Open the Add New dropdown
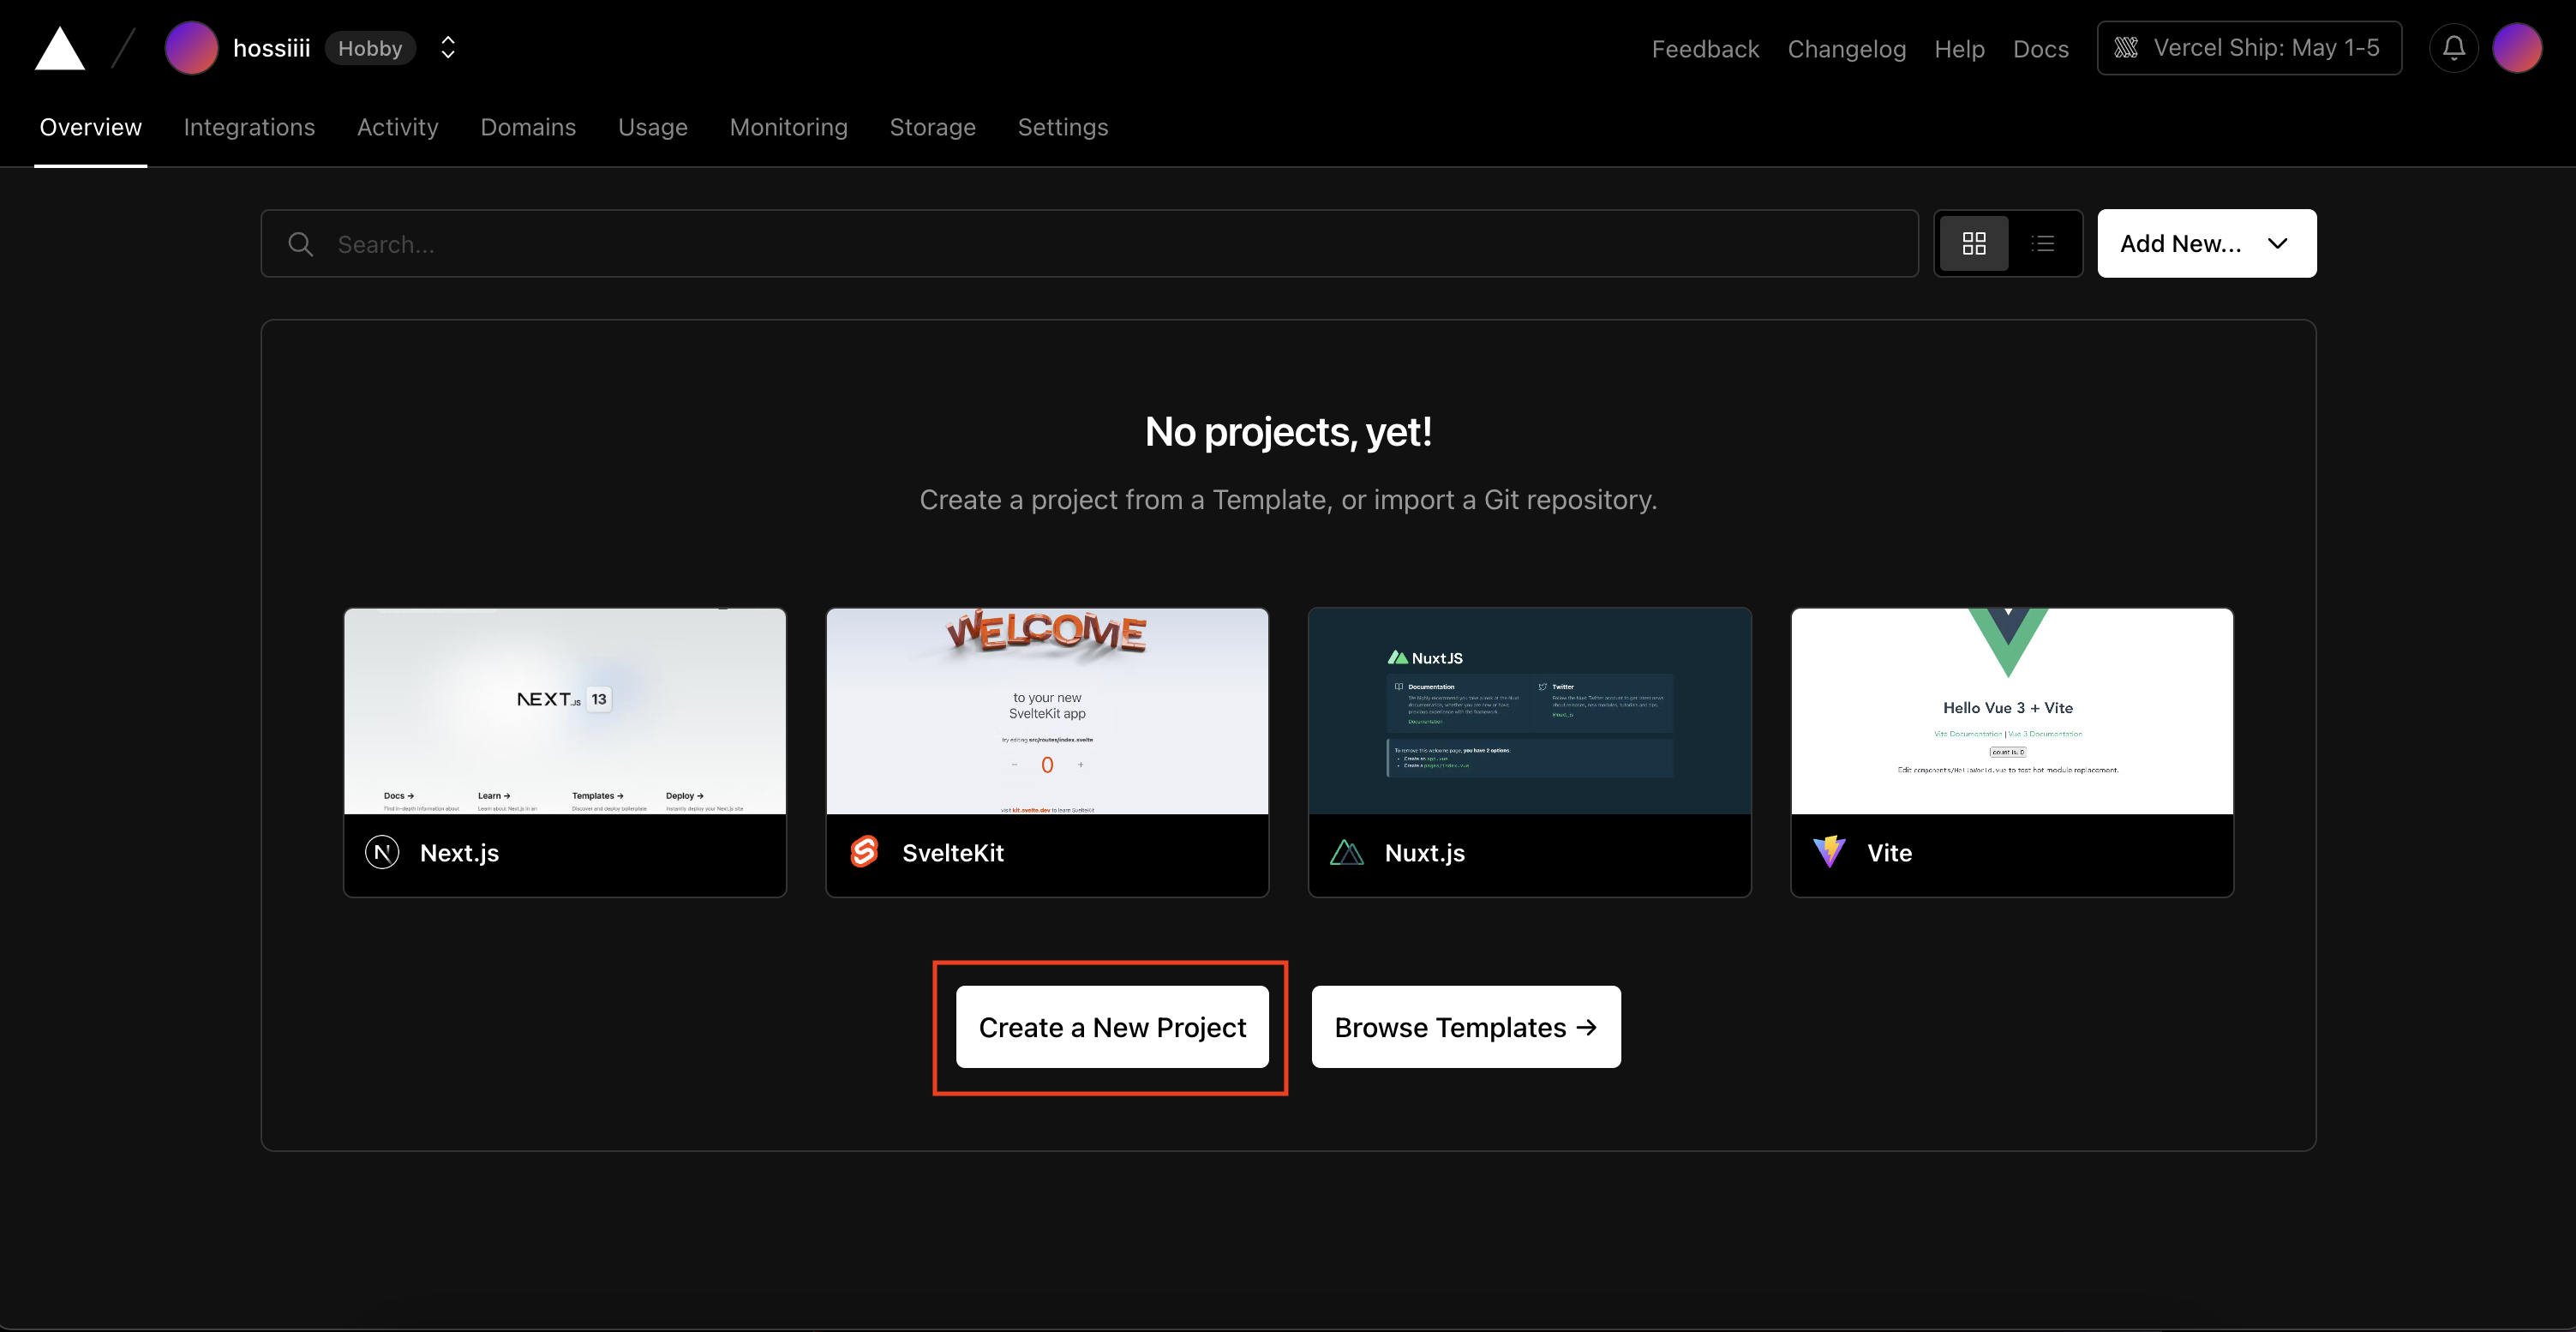 (2206, 243)
